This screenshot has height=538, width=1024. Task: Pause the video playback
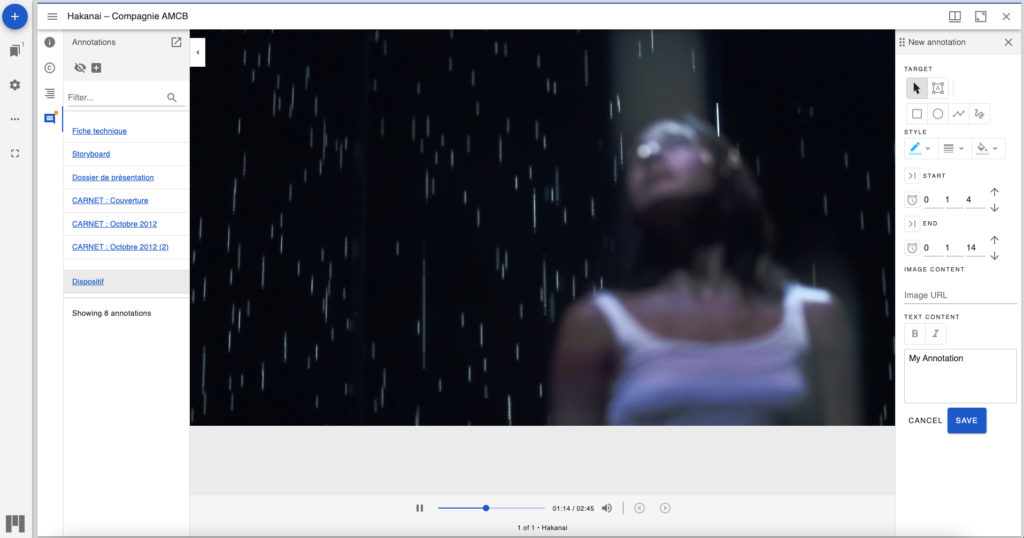[420, 508]
